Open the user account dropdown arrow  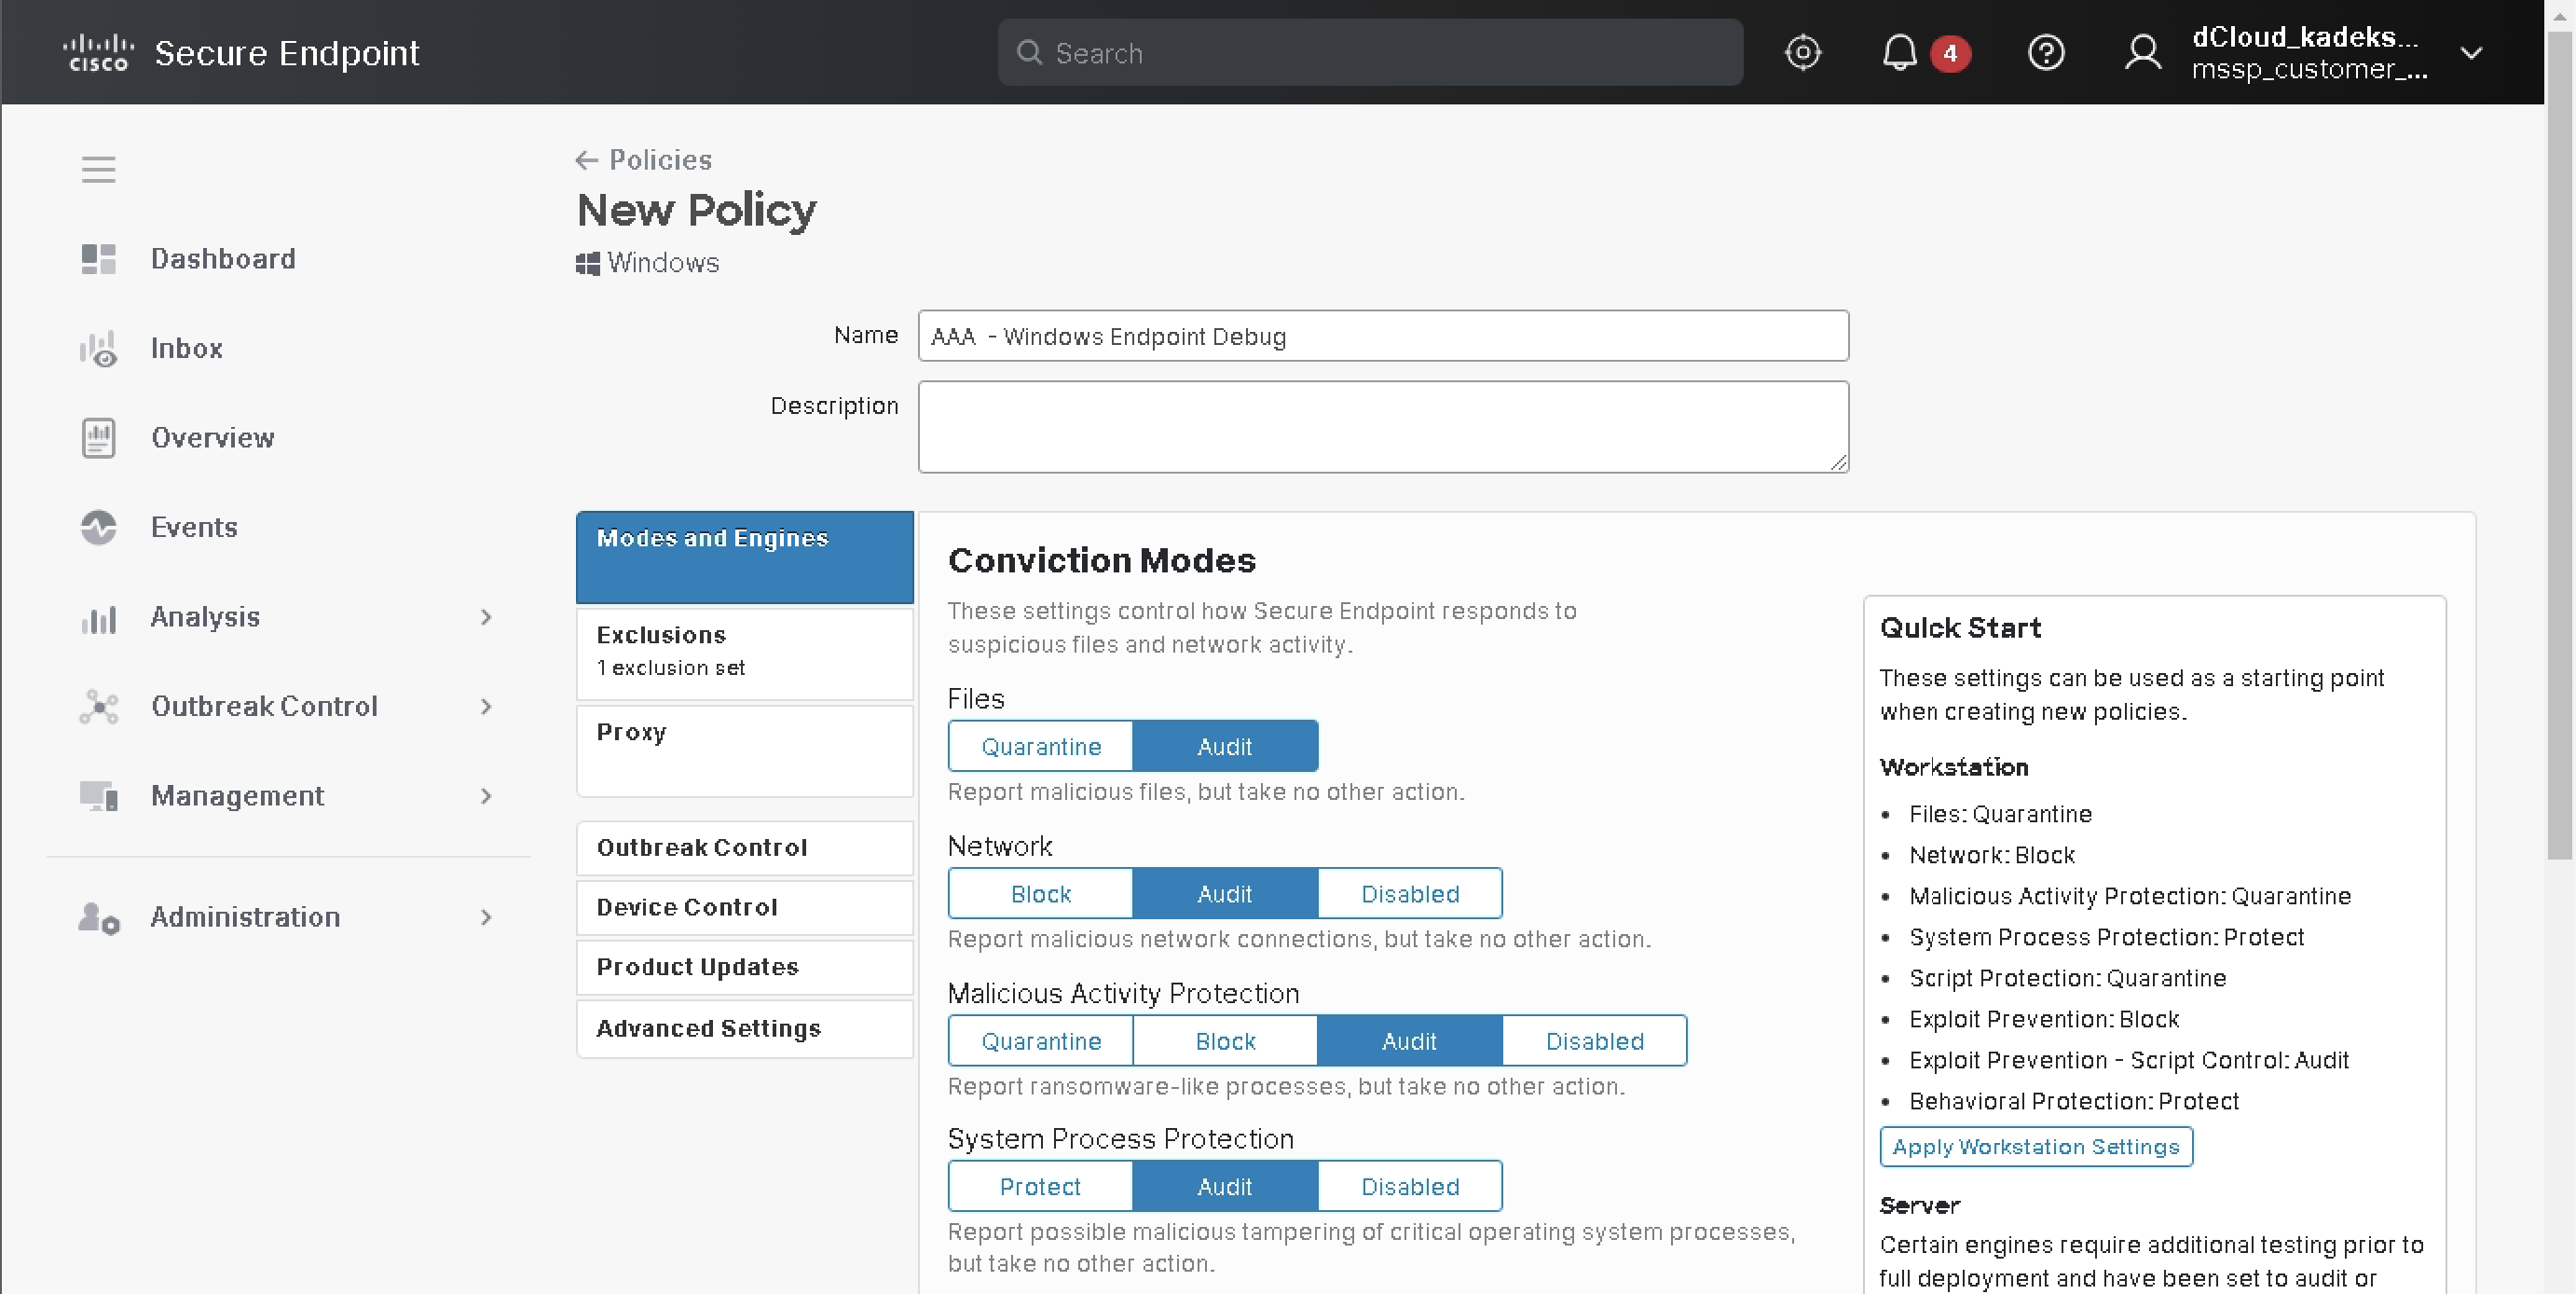(x=2470, y=53)
